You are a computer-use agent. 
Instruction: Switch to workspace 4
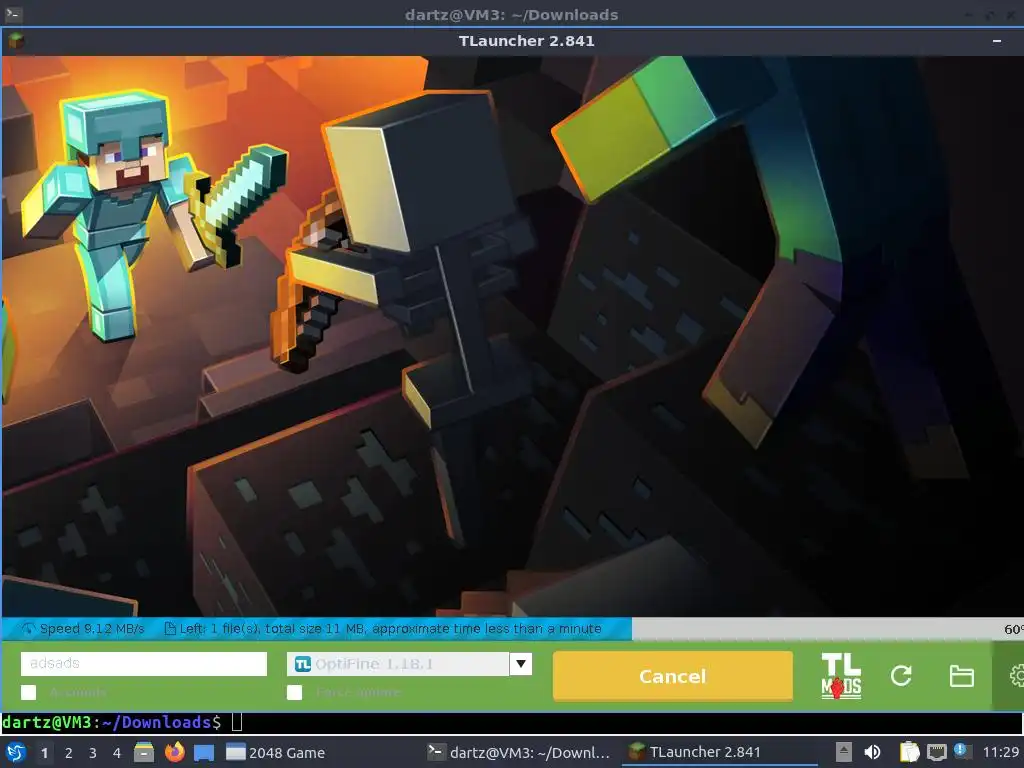117,753
